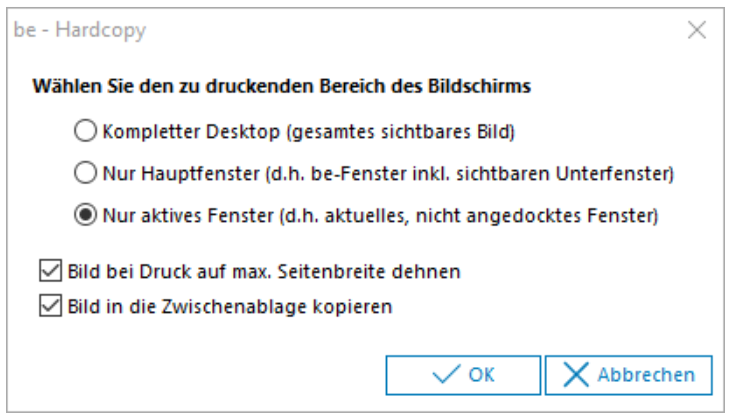Click the 'be - Hardcopy' title bar text

pyautogui.click(x=80, y=30)
